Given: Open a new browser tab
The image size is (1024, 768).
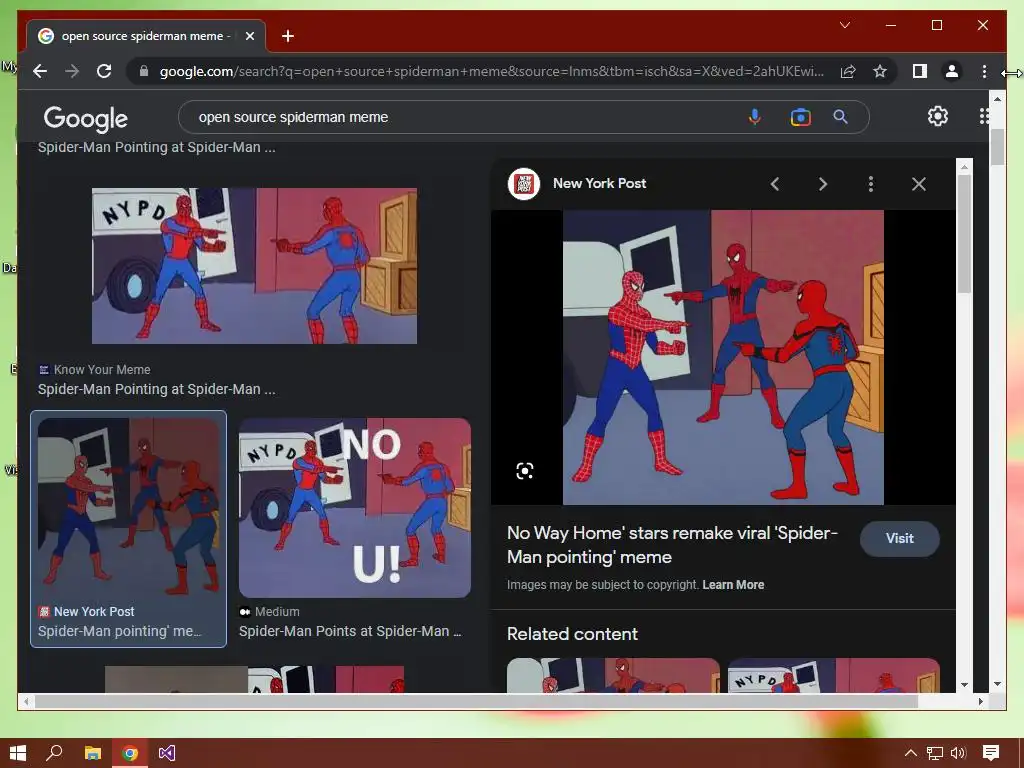Looking at the screenshot, I should tap(288, 36).
